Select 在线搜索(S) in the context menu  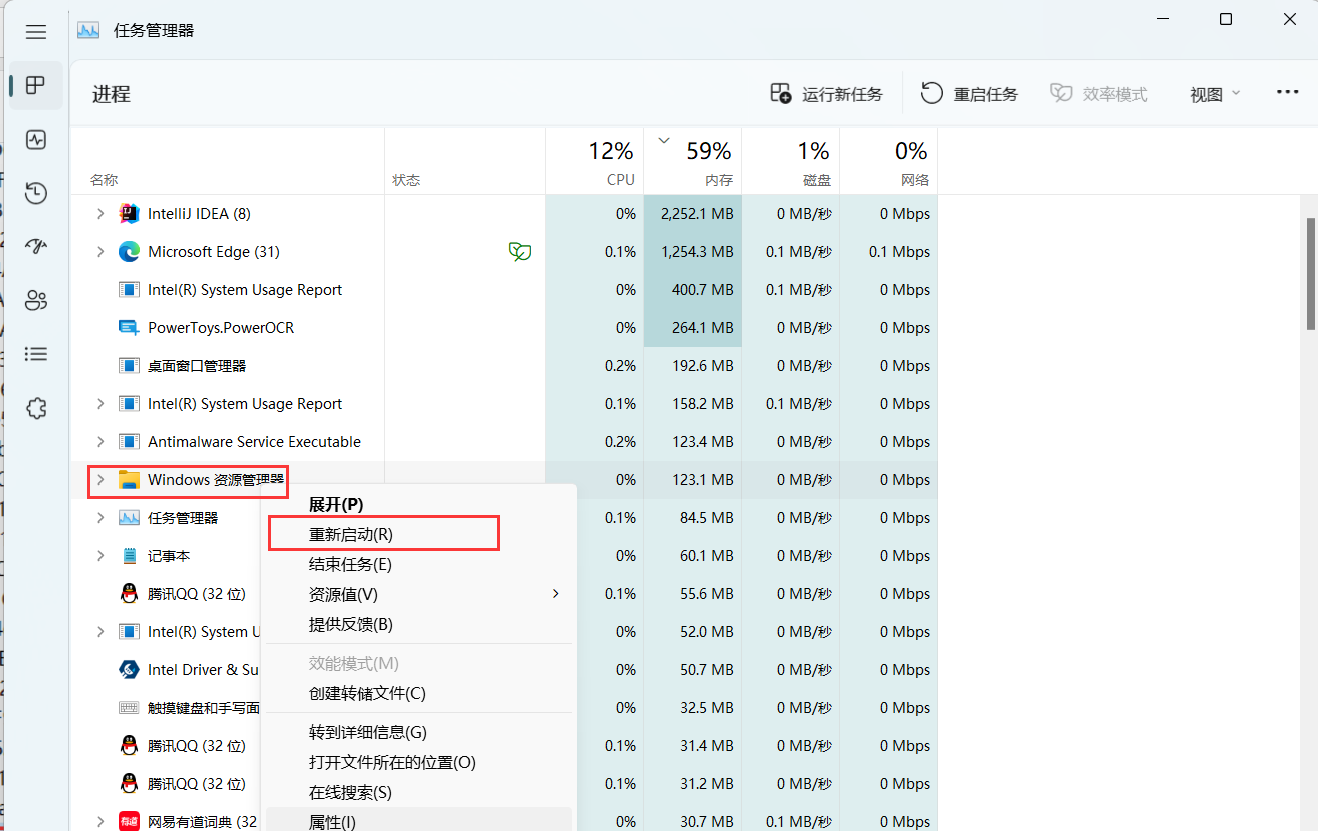418,793
